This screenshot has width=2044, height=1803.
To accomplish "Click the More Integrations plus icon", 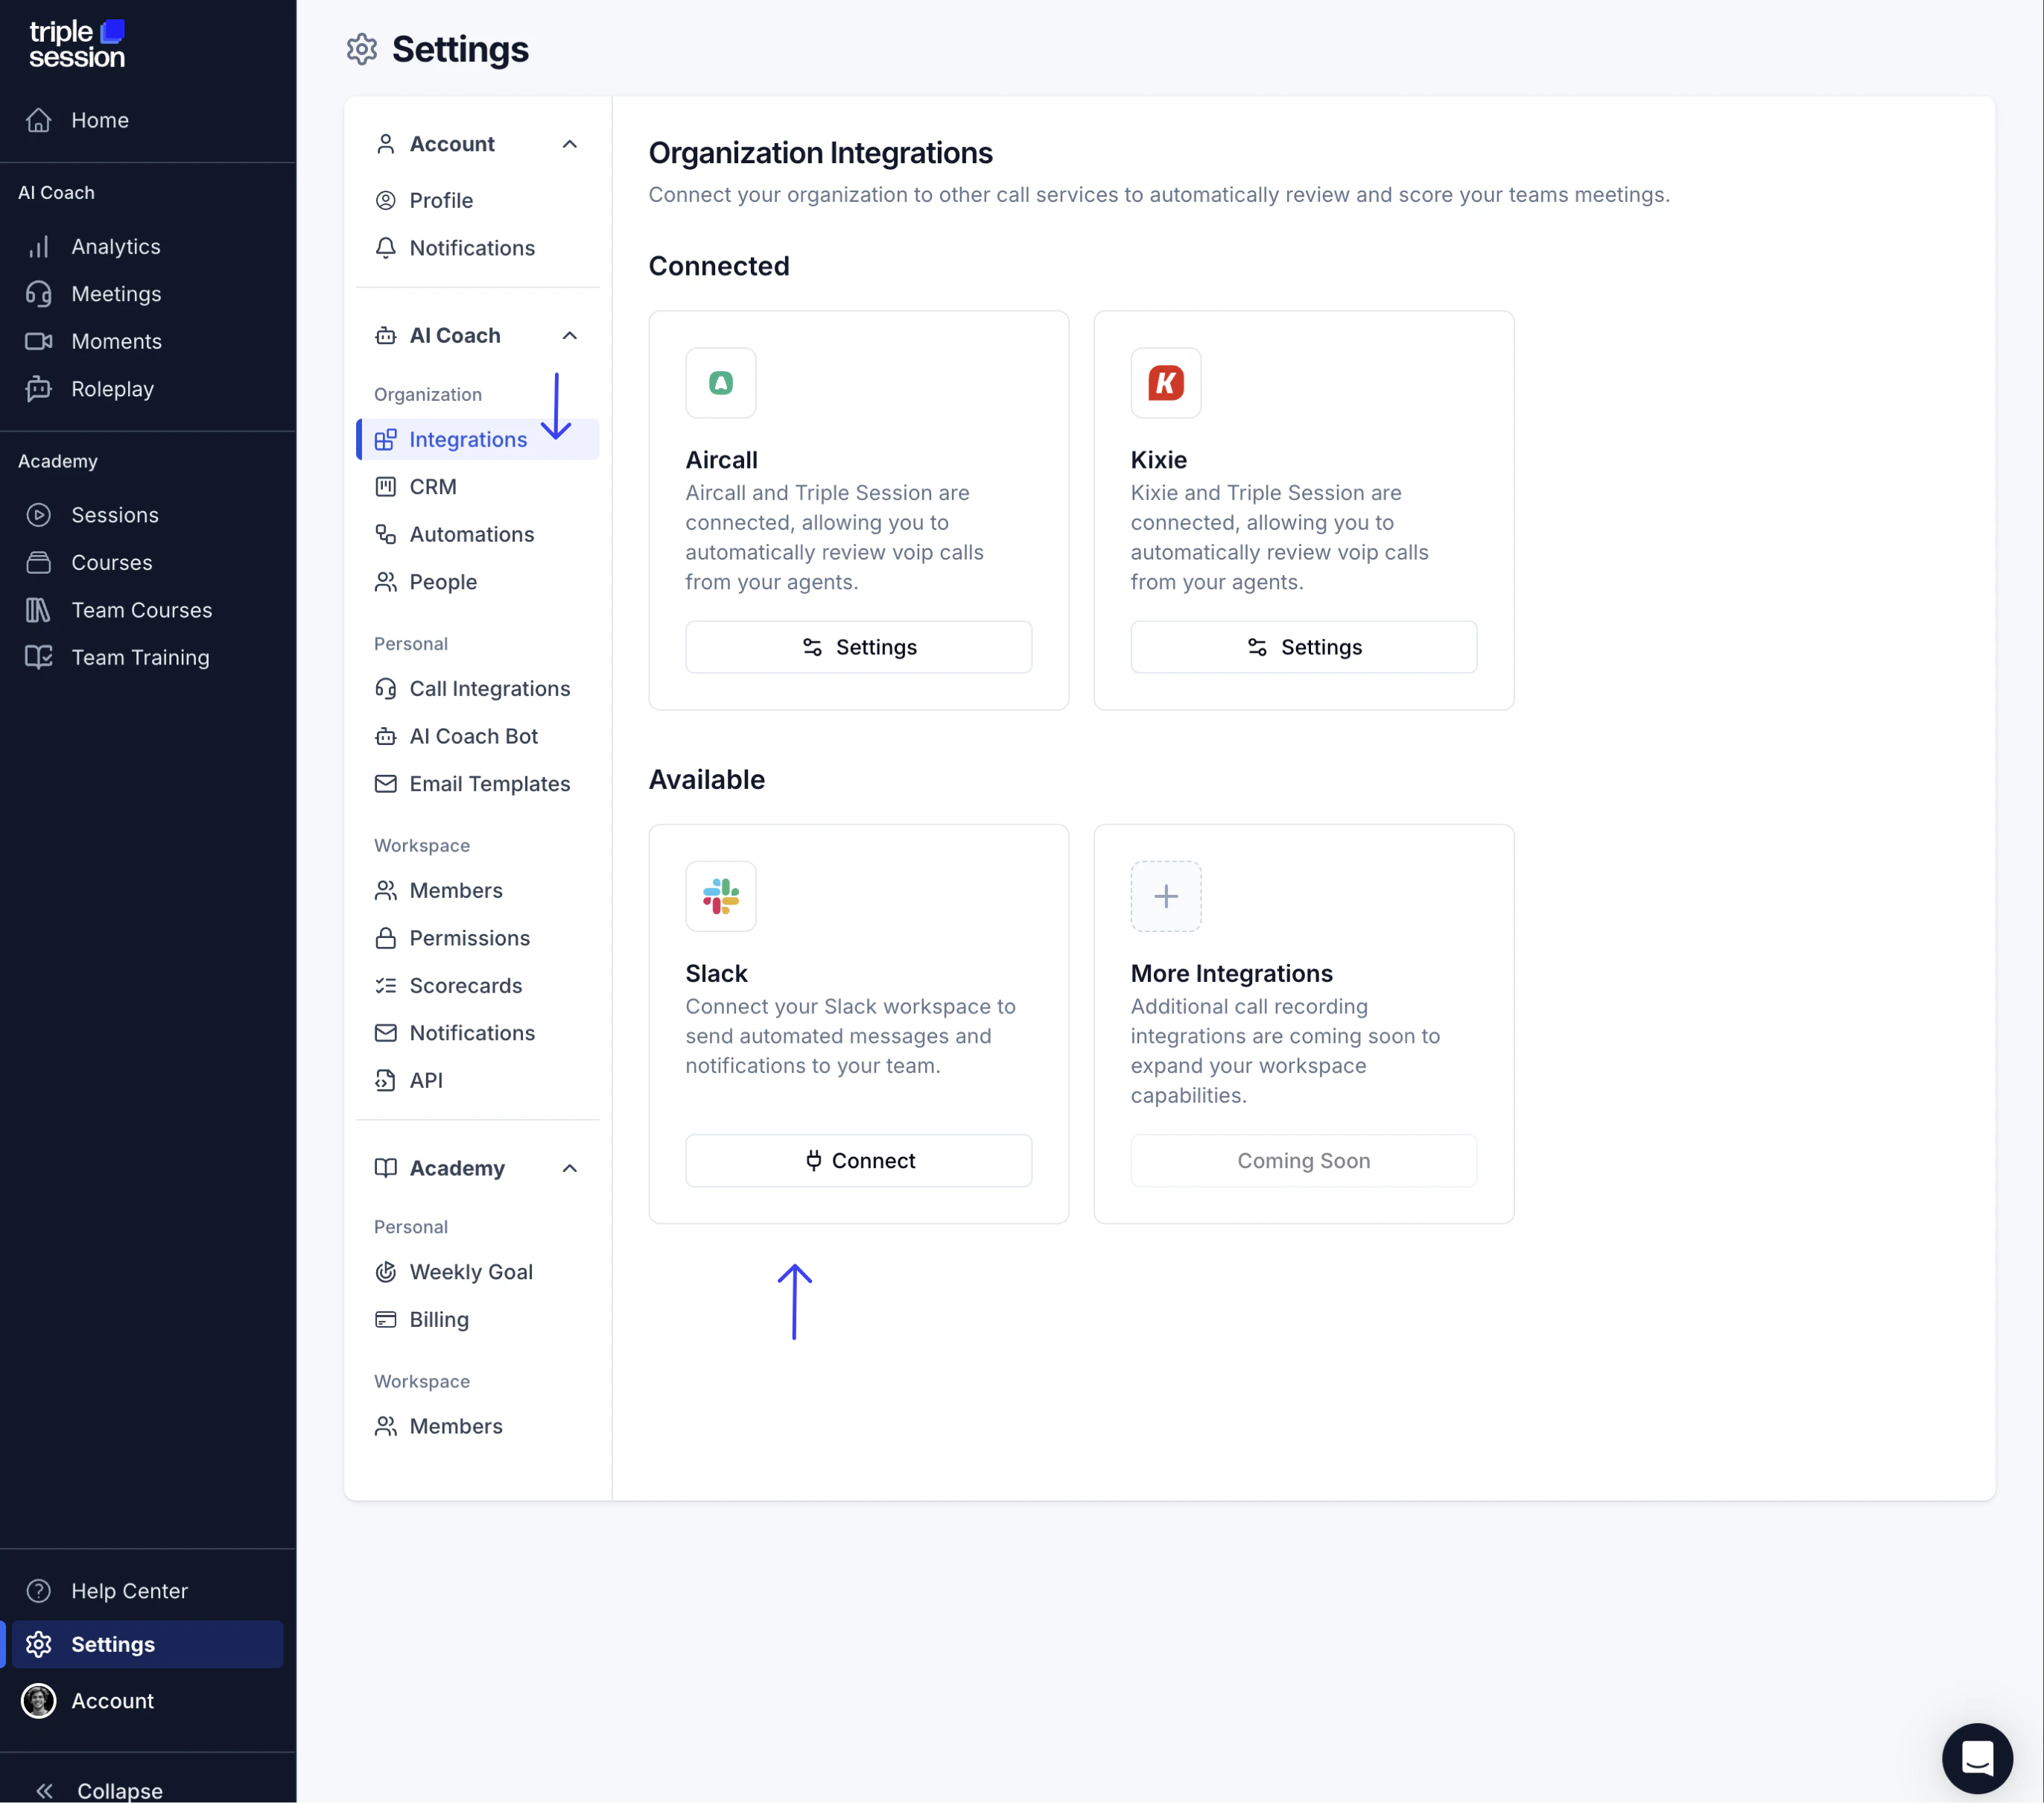I will [x=1166, y=897].
